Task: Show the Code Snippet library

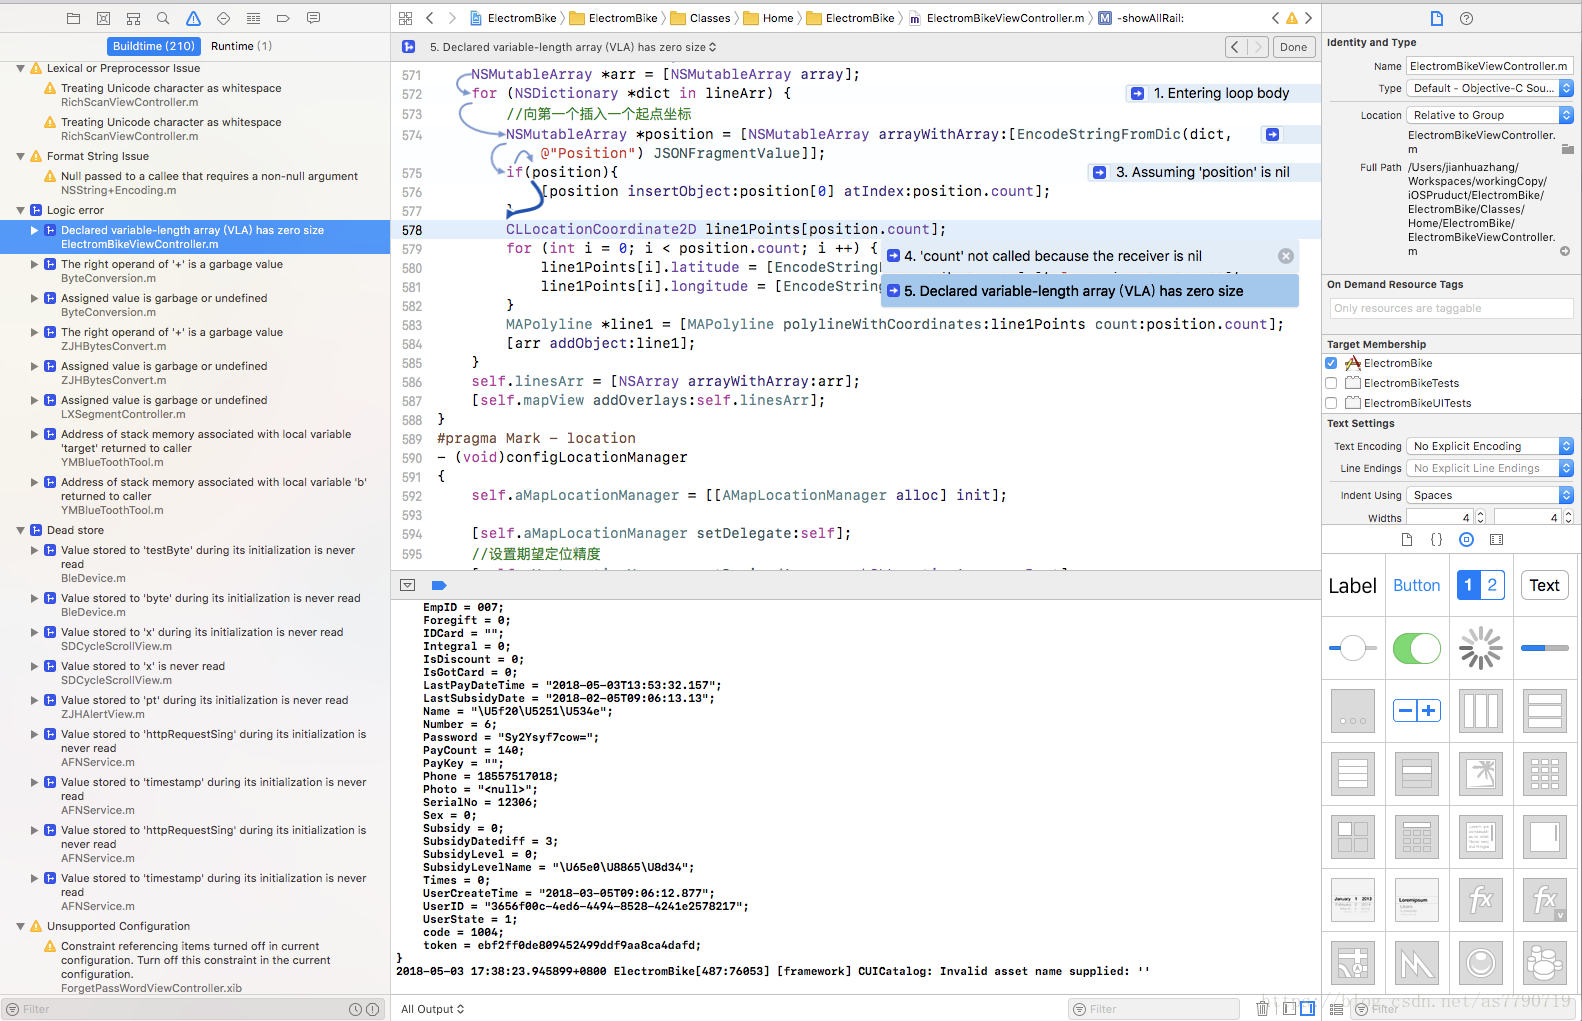Action: [1436, 539]
